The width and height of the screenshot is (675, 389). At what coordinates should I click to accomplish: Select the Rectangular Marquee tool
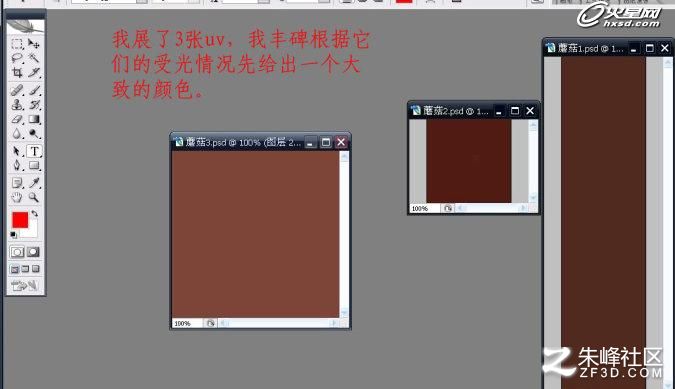coord(17,43)
